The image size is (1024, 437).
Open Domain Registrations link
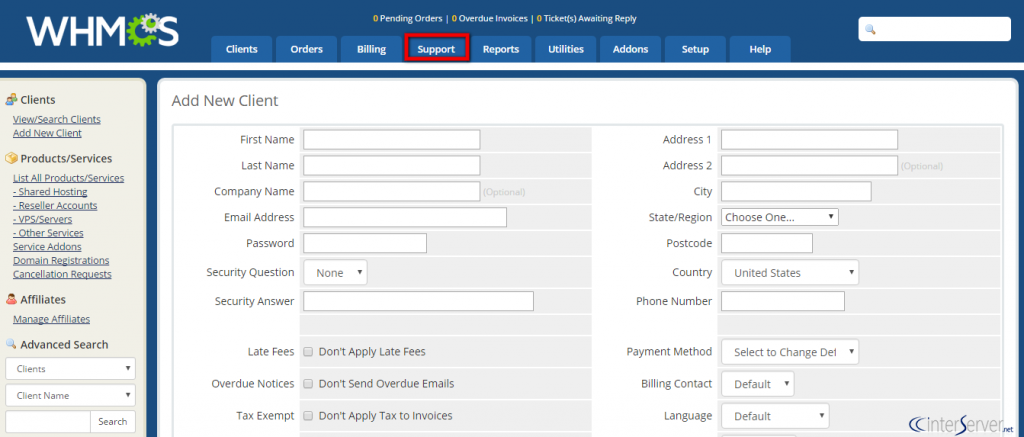tap(61, 260)
